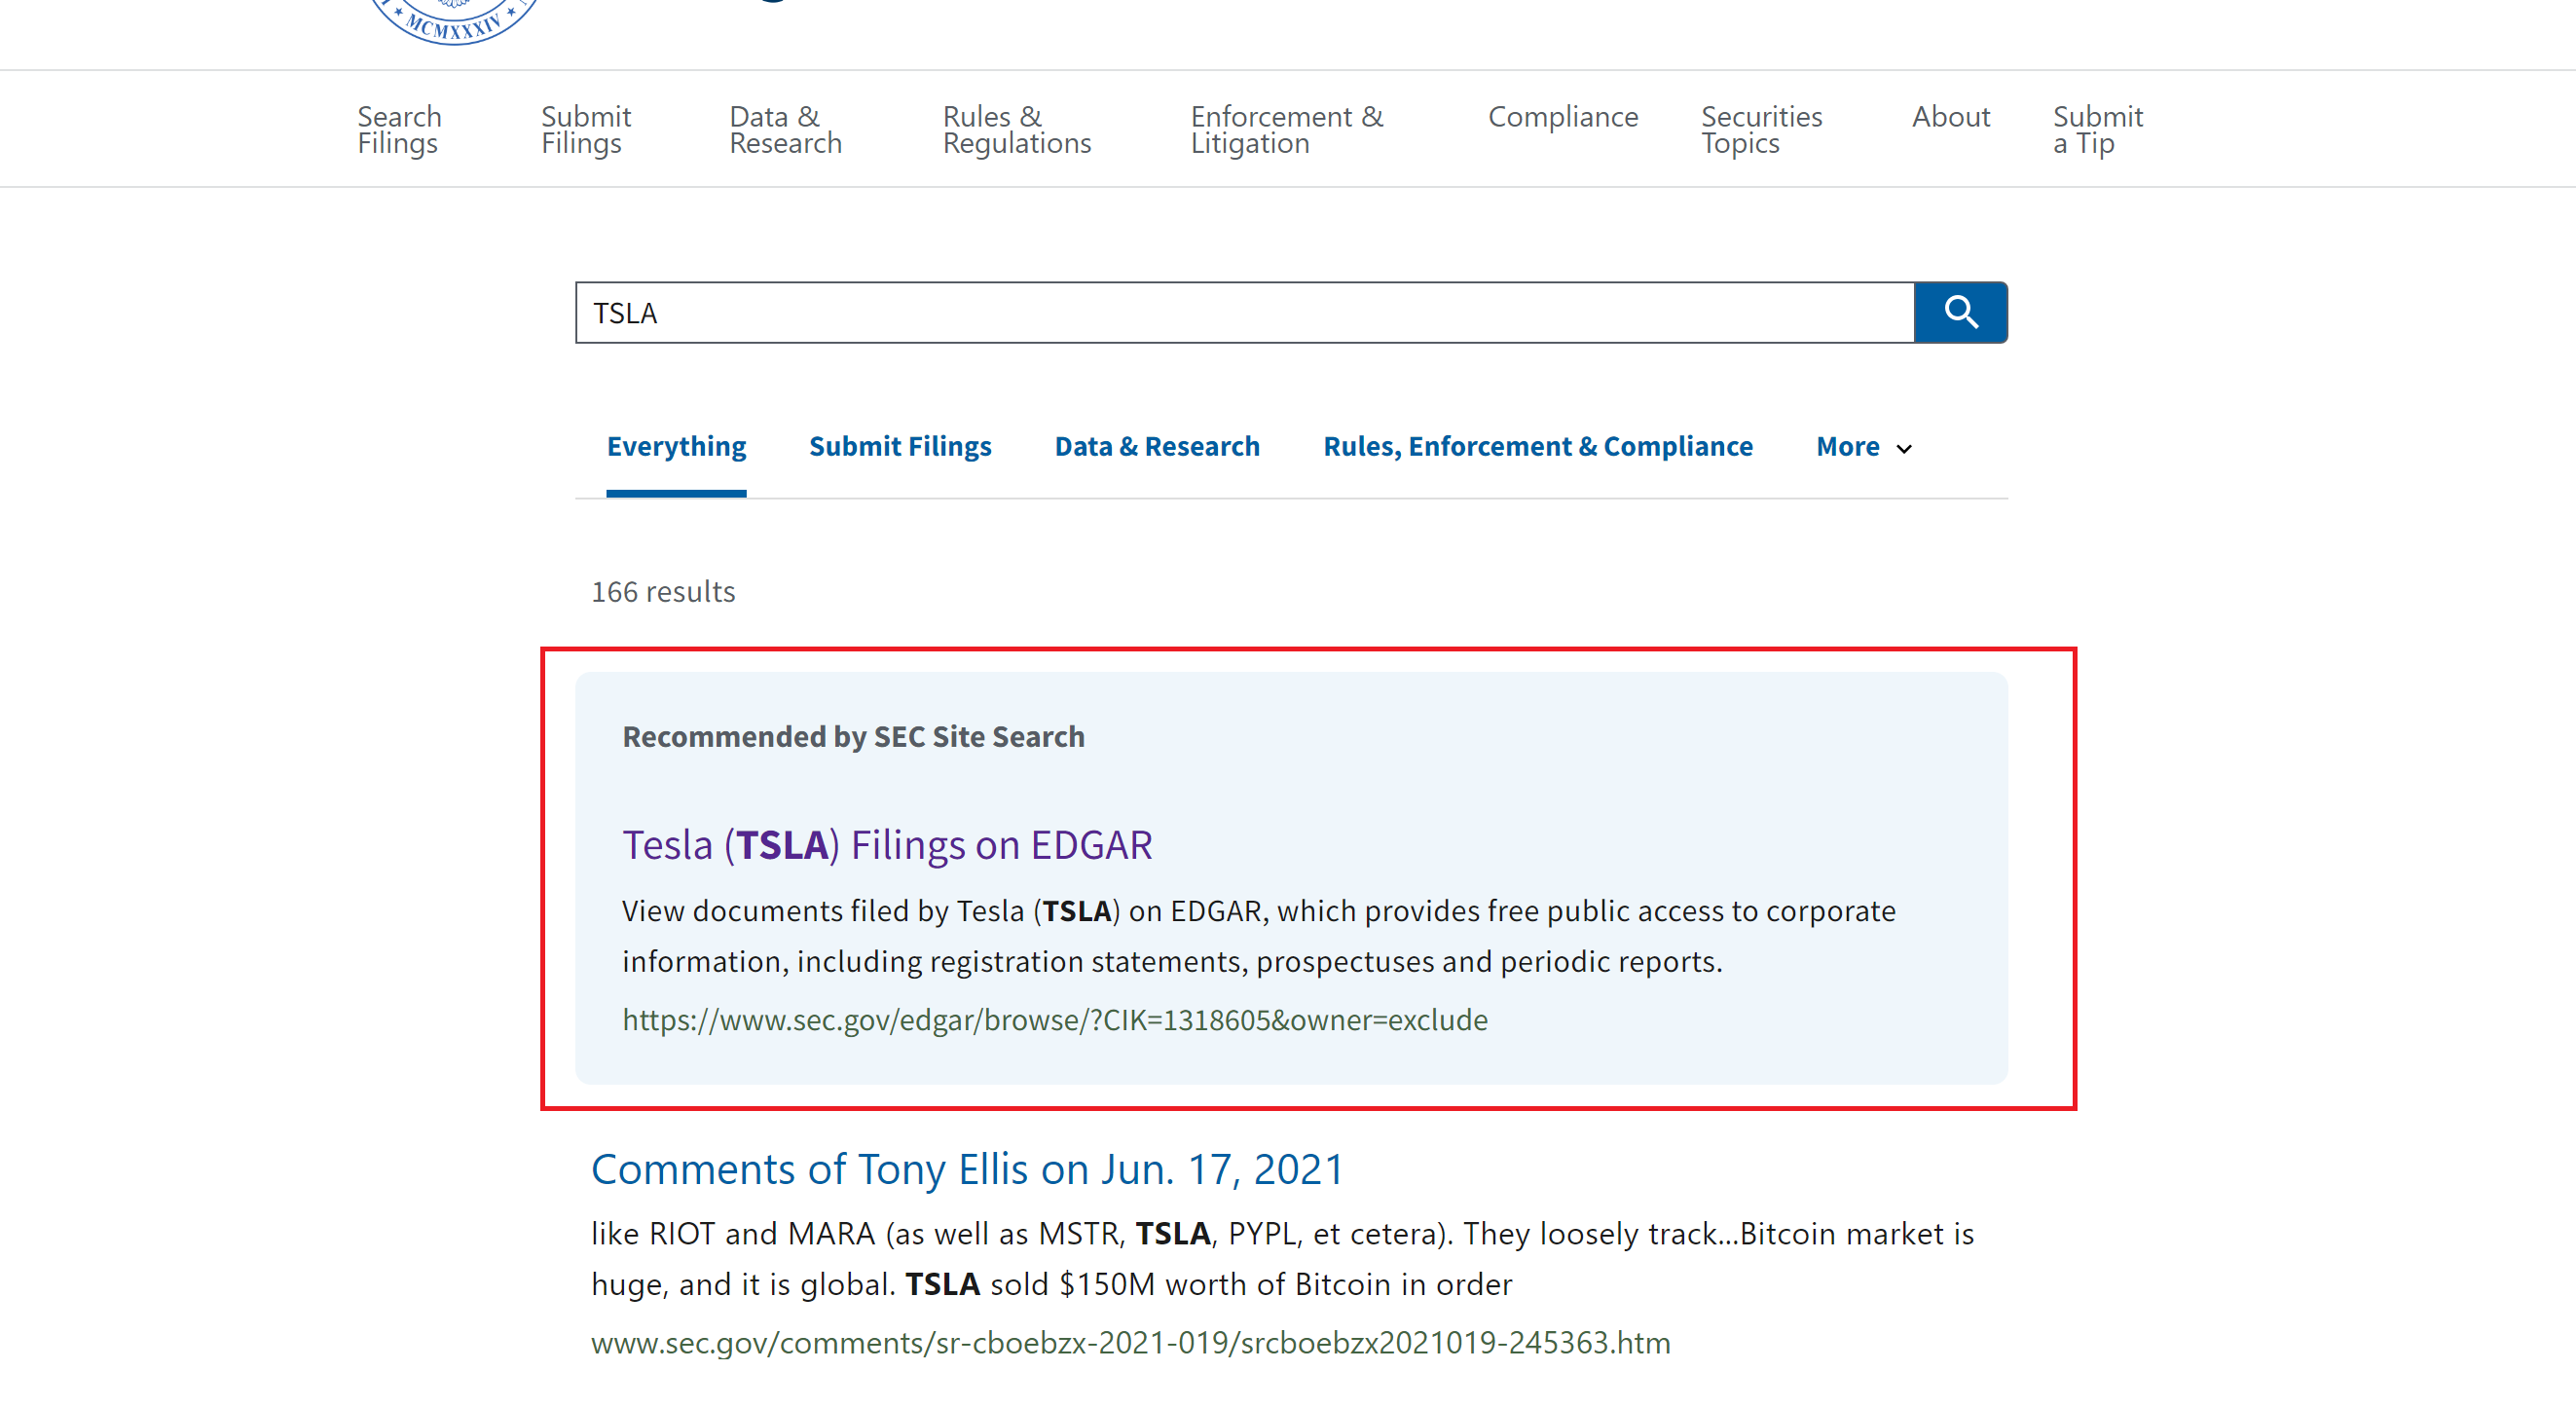Click the TSLA search input field
The width and height of the screenshot is (2576, 1408).
pos(1244,313)
